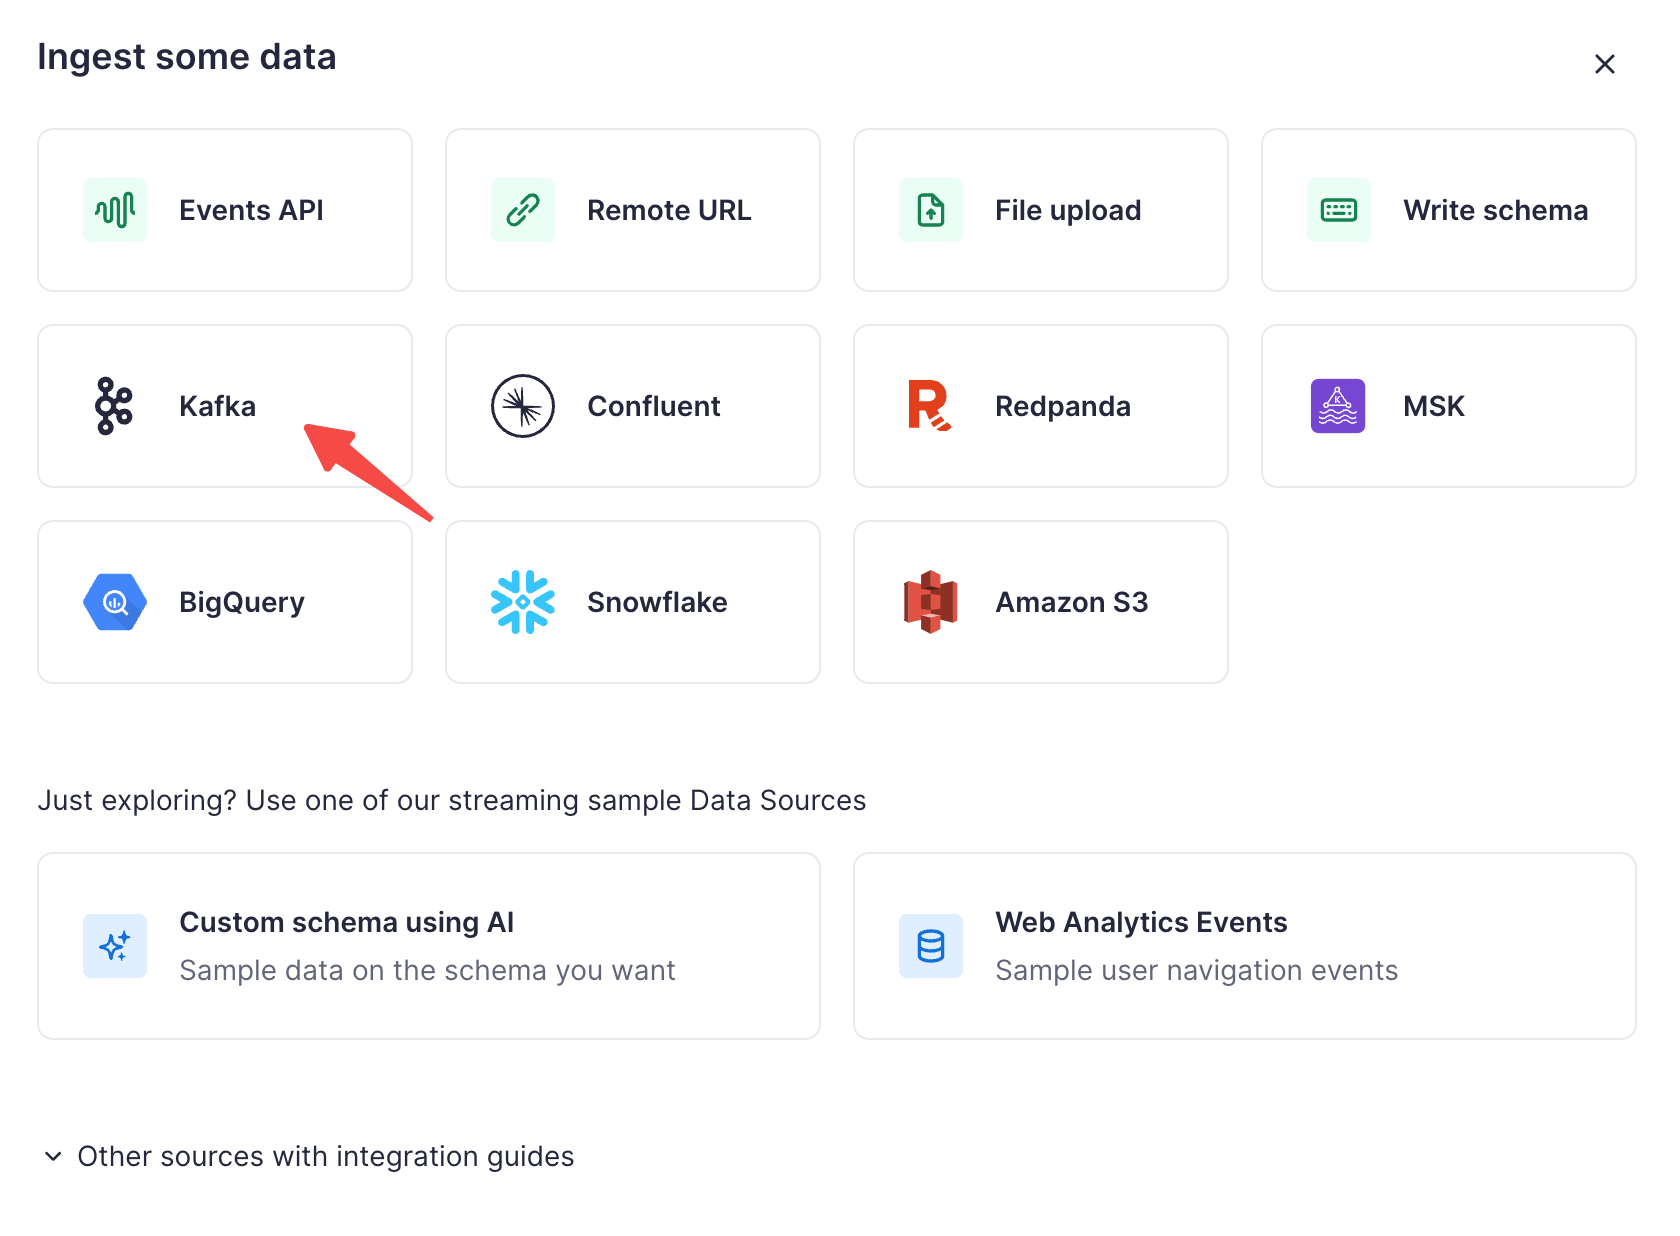Click the Web Analytics database icon

point(931,946)
